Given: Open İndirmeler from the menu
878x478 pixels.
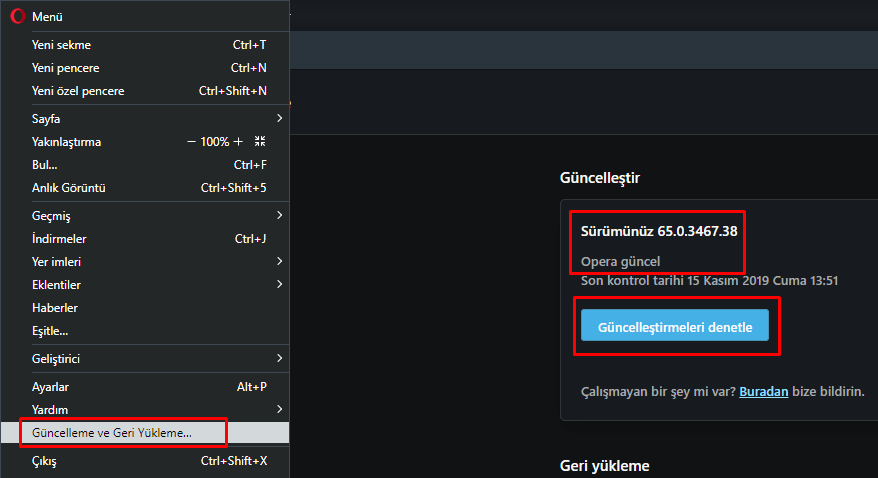Looking at the screenshot, I should (145, 238).
